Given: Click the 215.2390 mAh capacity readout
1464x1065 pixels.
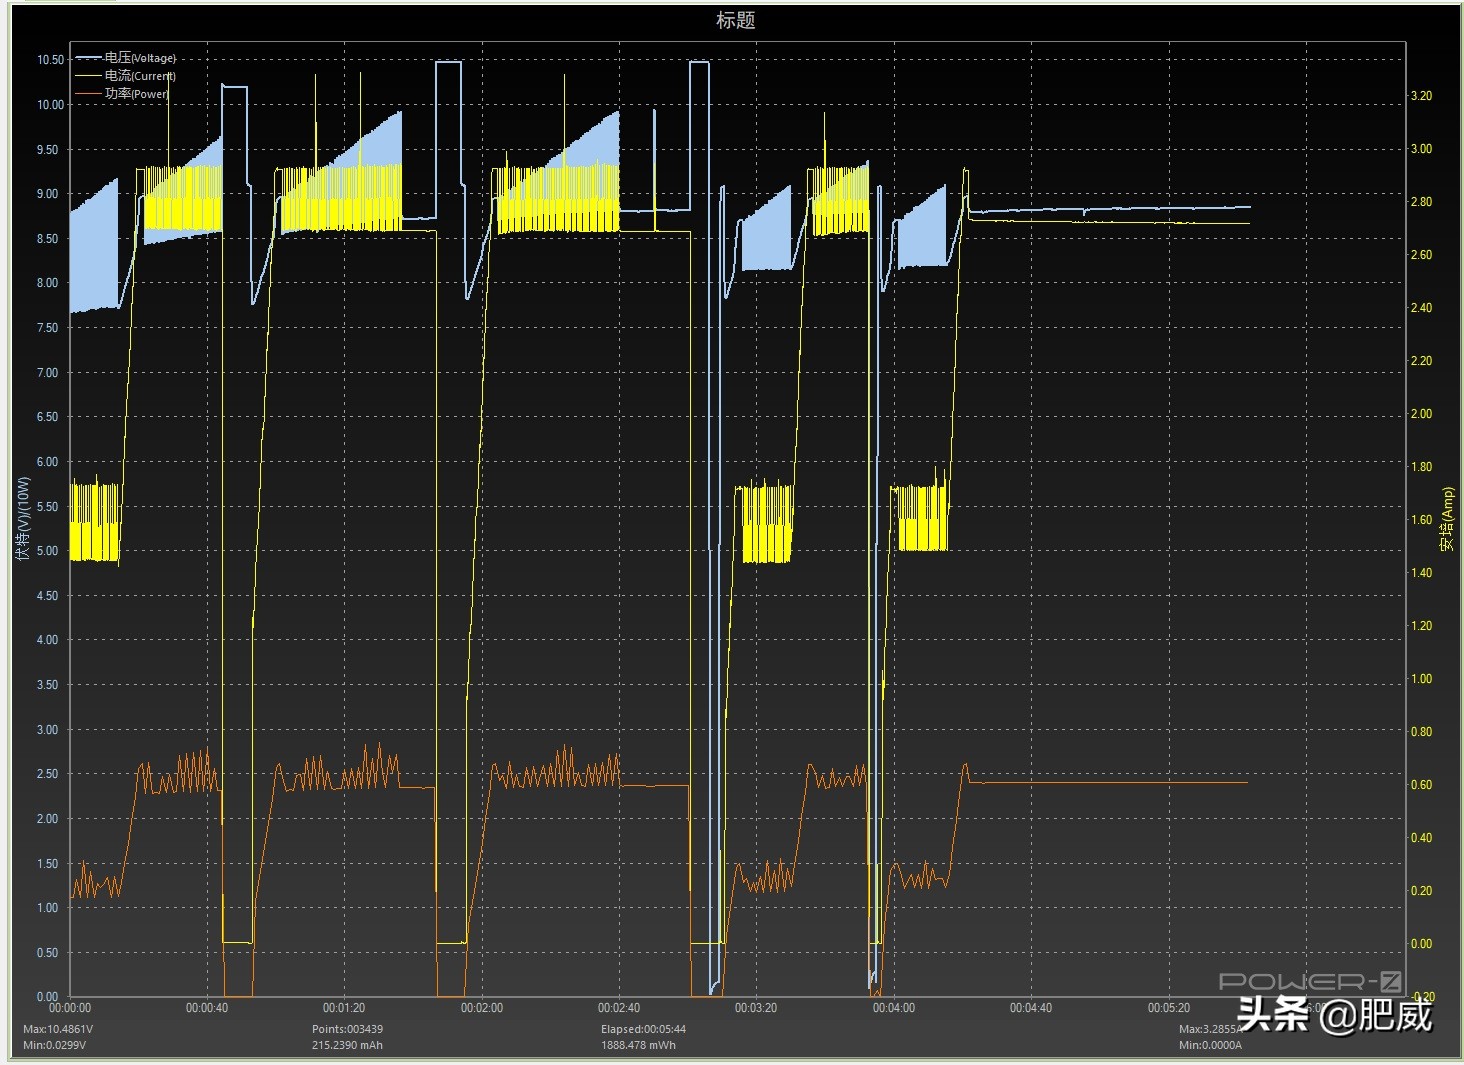Looking at the screenshot, I should coord(347,1045).
